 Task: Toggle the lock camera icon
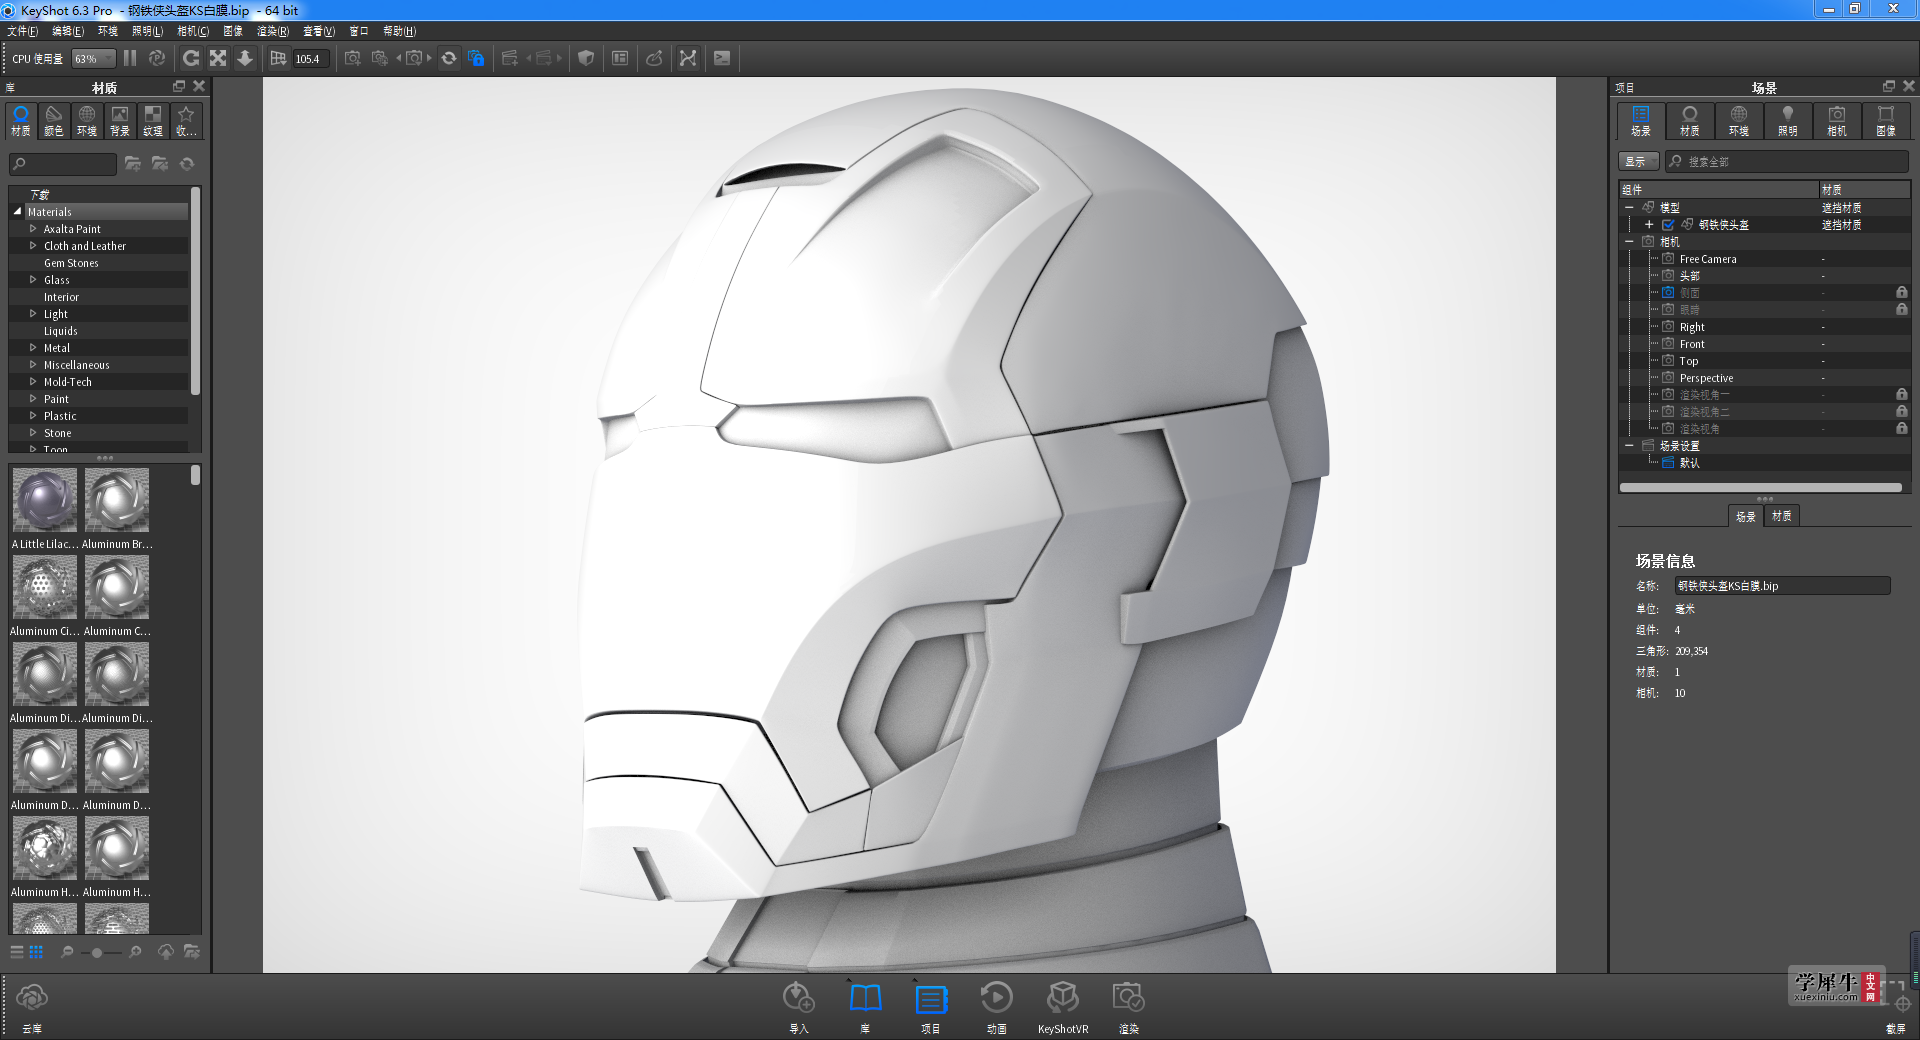point(476,59)
